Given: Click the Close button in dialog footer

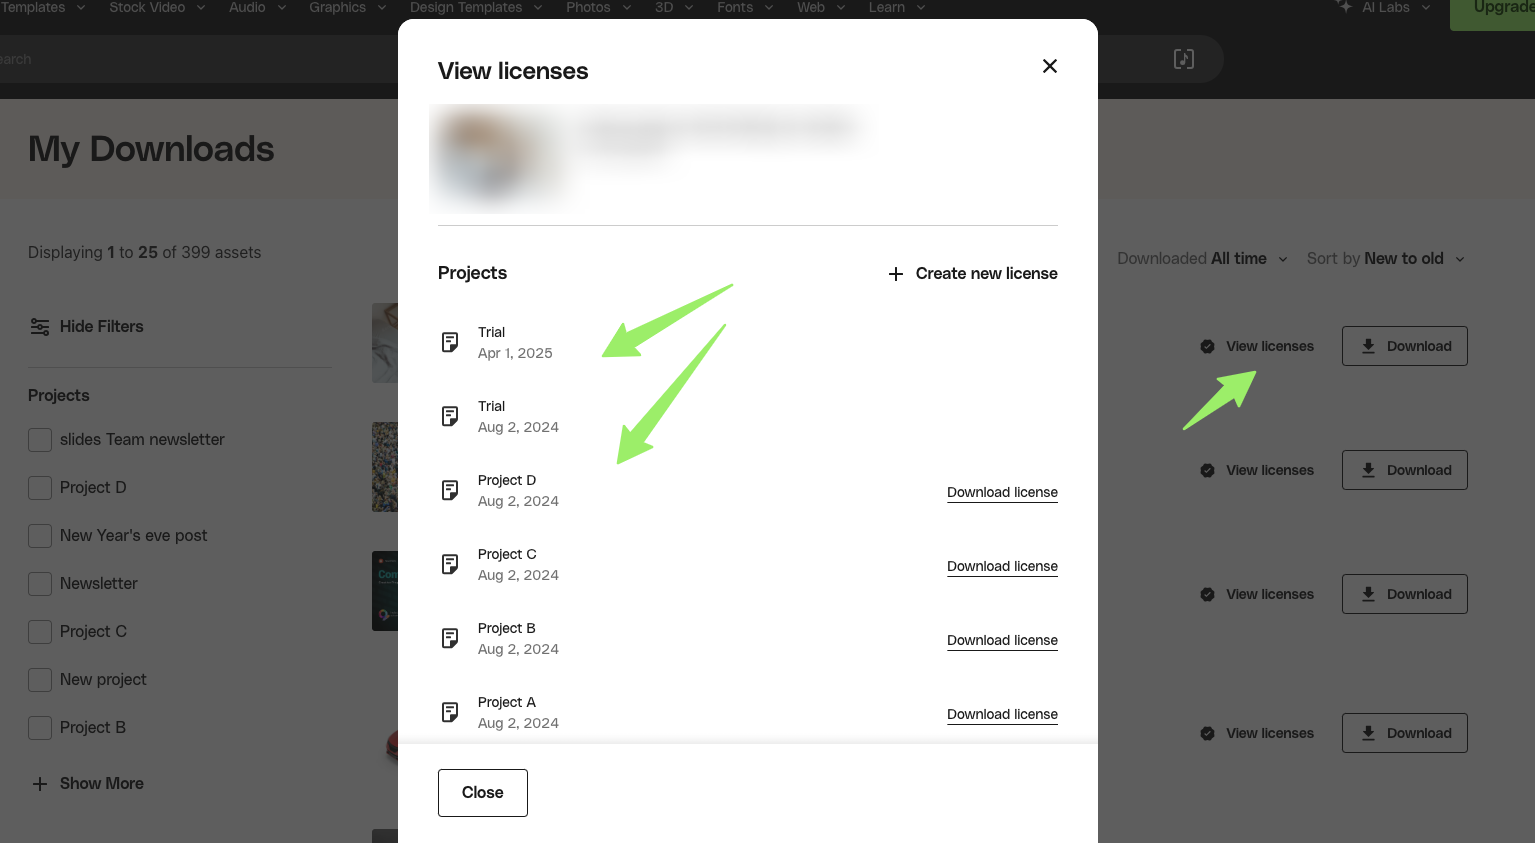Looking at the screenshot, I should 483,793.
